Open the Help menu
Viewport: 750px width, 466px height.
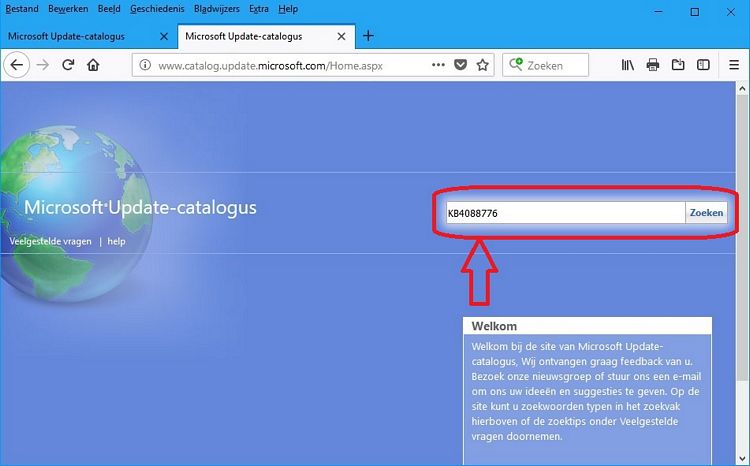pos(288,9)
